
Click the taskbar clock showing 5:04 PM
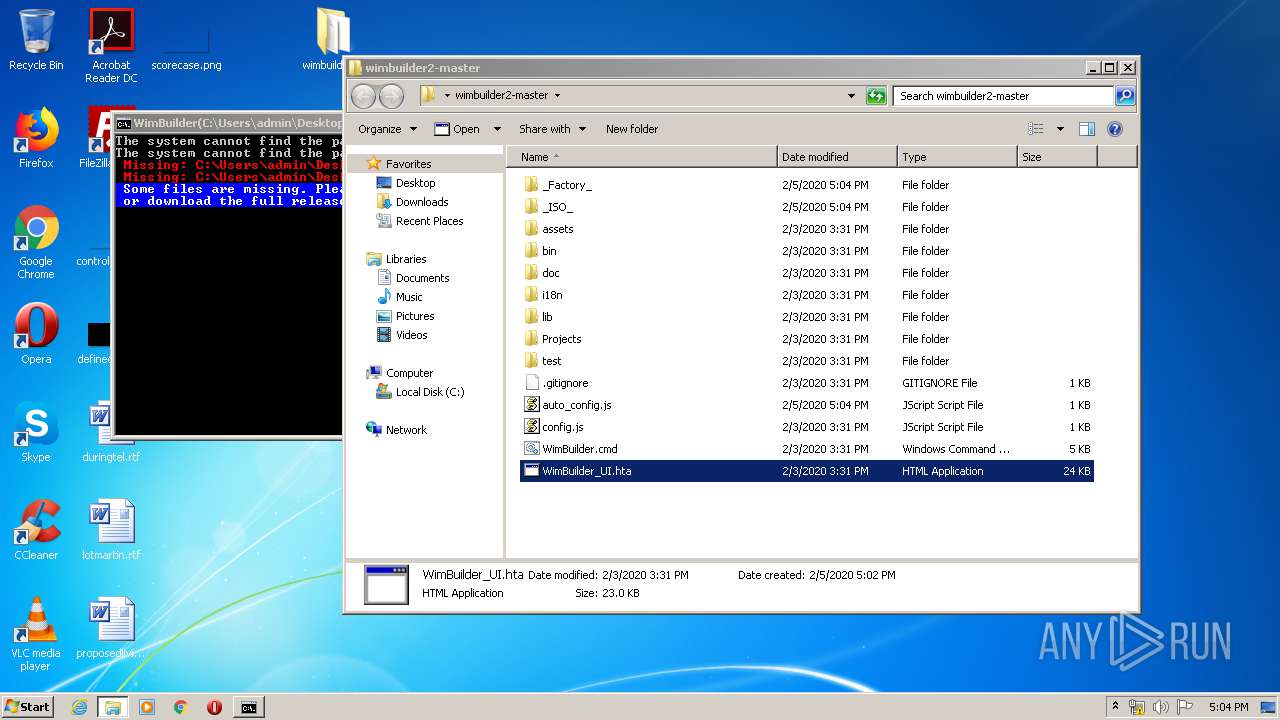coord(1228,707)
